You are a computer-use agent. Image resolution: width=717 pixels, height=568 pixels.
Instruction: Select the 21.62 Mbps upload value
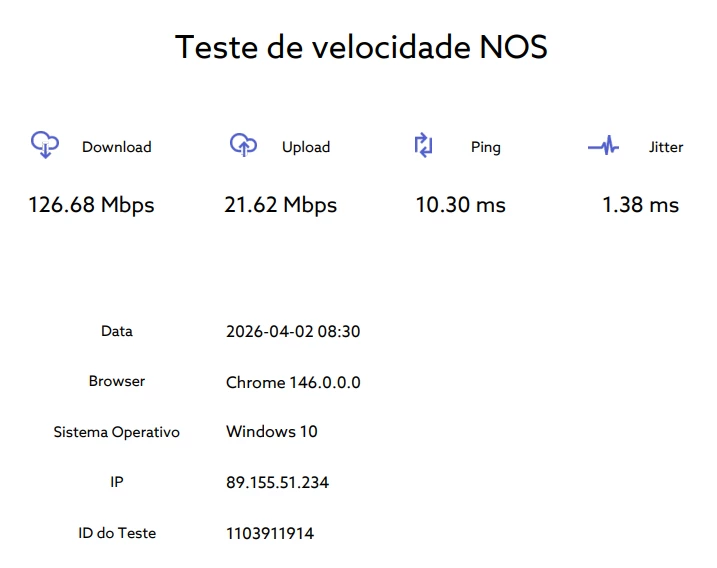(280, 205)
